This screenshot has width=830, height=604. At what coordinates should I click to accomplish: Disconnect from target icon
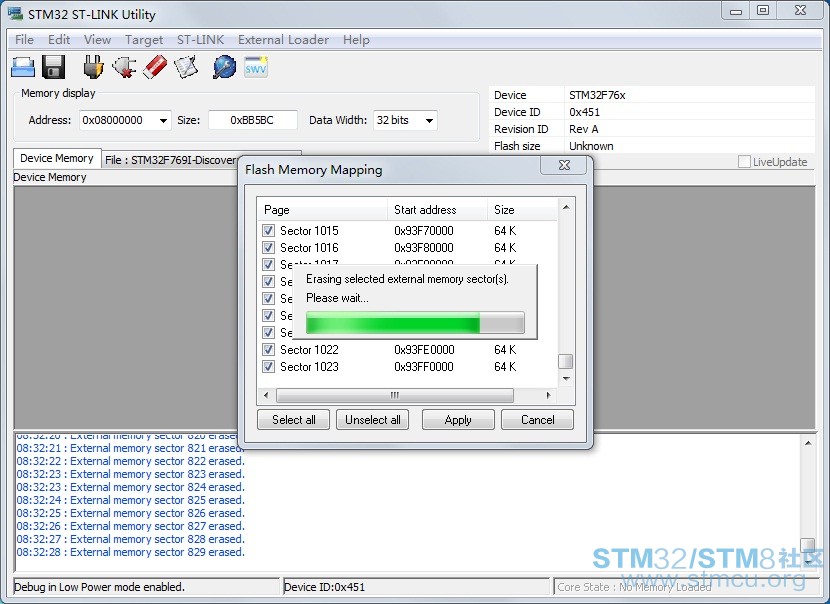click(124, 67)
